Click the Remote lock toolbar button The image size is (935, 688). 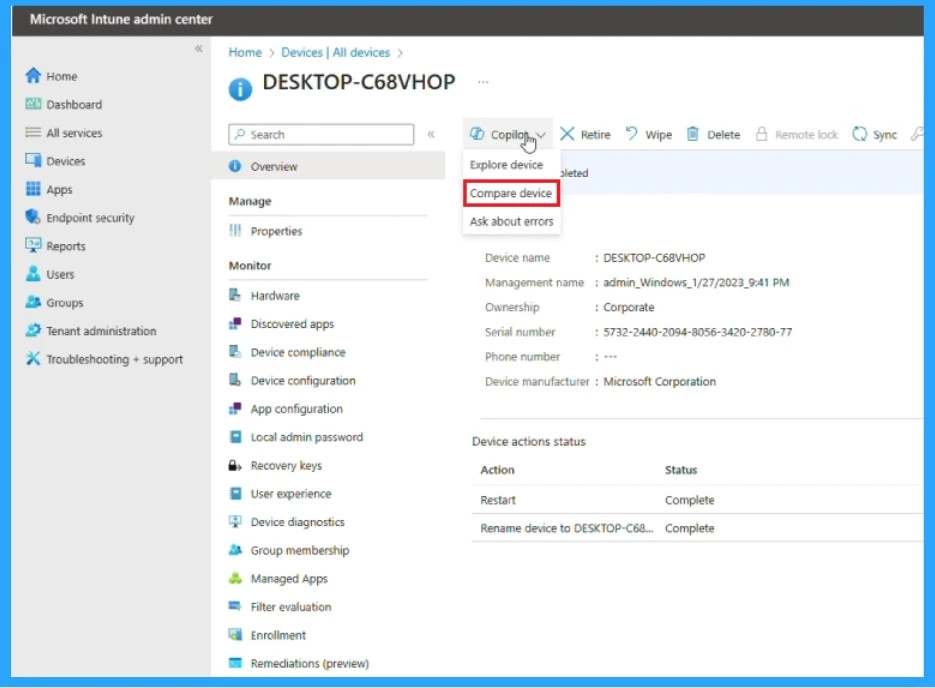click(797, 134)
